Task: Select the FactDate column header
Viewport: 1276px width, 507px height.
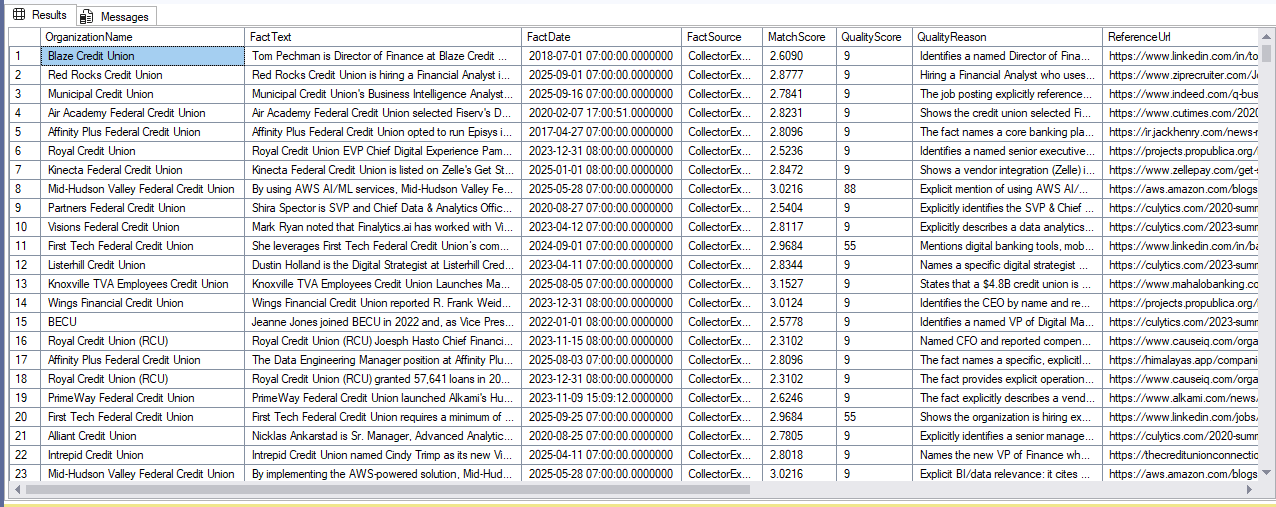Action: click(x=602, y=37)
